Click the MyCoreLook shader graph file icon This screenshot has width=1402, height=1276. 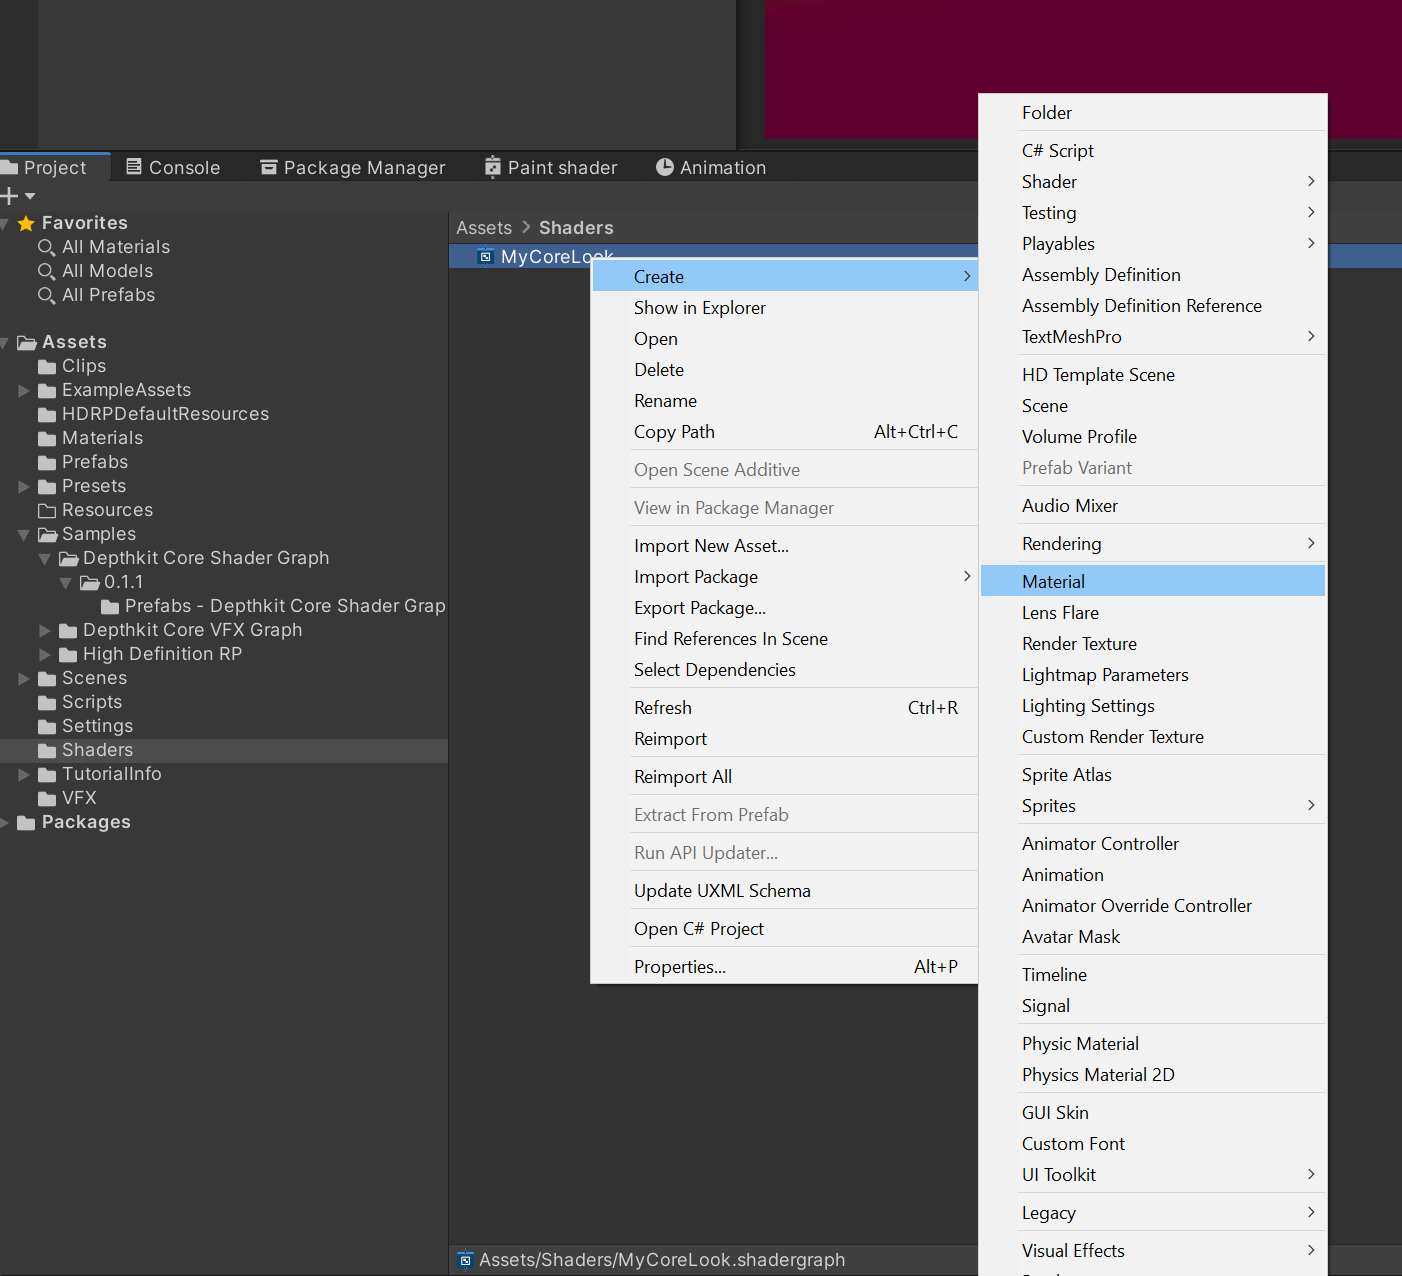click(x=486, y=257)
